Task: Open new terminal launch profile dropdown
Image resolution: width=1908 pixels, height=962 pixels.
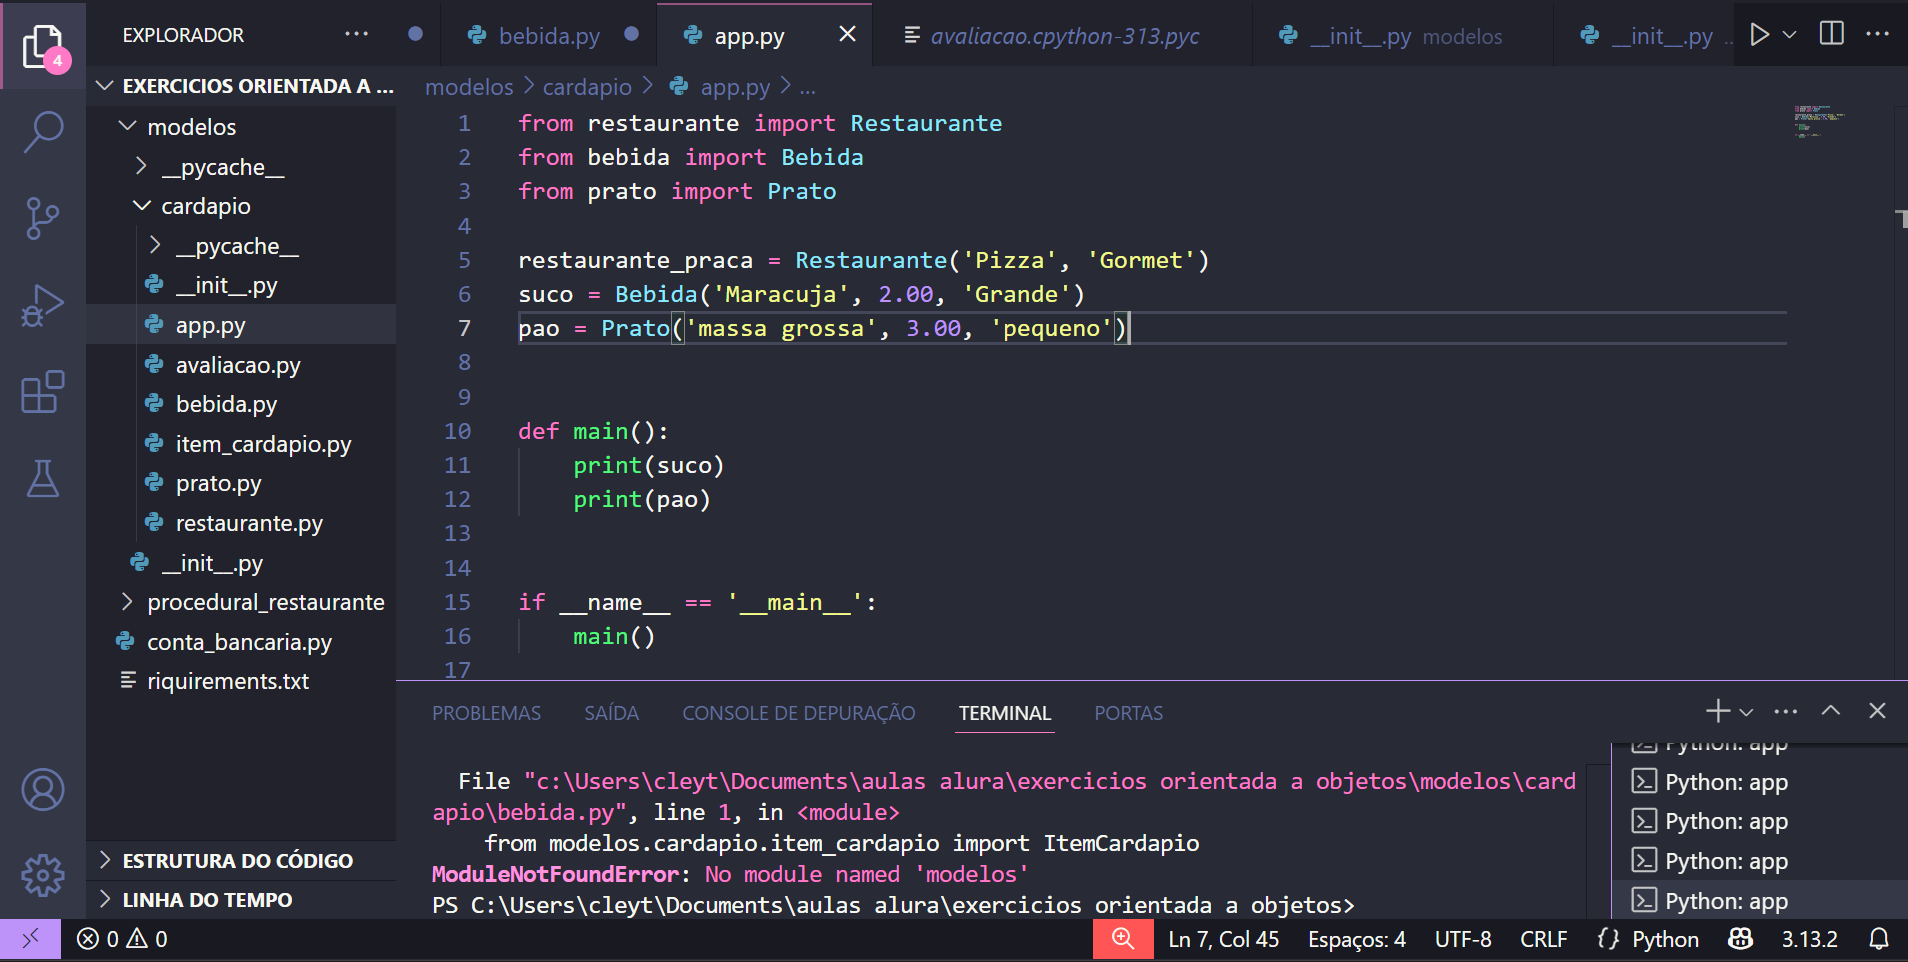Action: 1746,712
